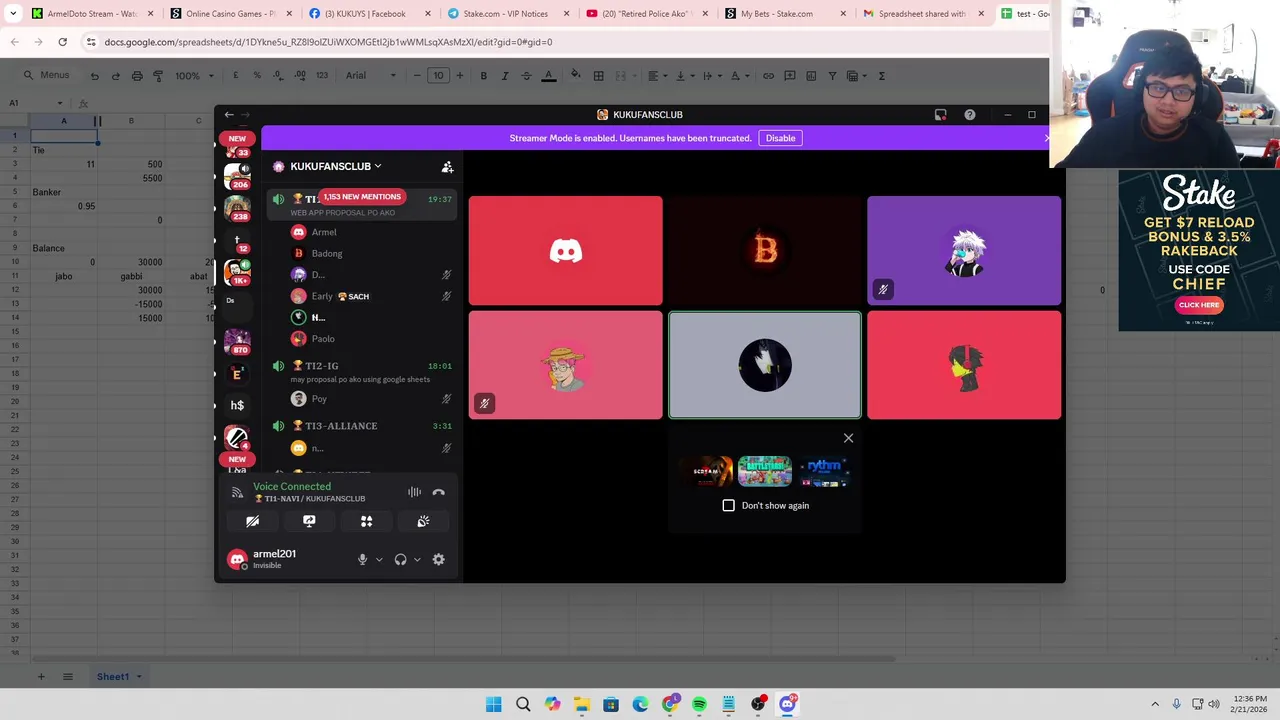Toggle strikethrough formatting in Sheets toolbar
The height and width of the screenshot is (720, 1280).
526,76
